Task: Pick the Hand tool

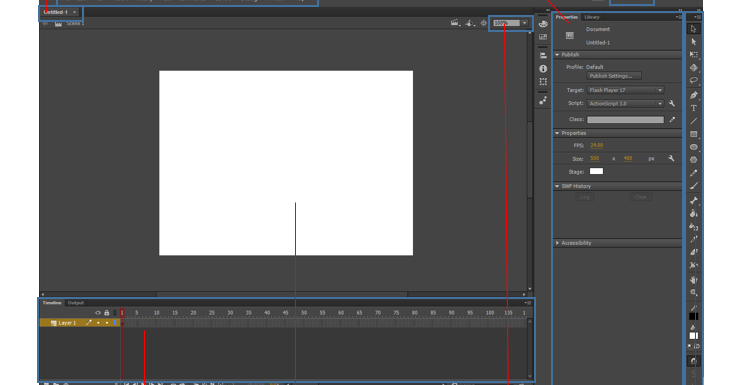Action: (693, 280)
